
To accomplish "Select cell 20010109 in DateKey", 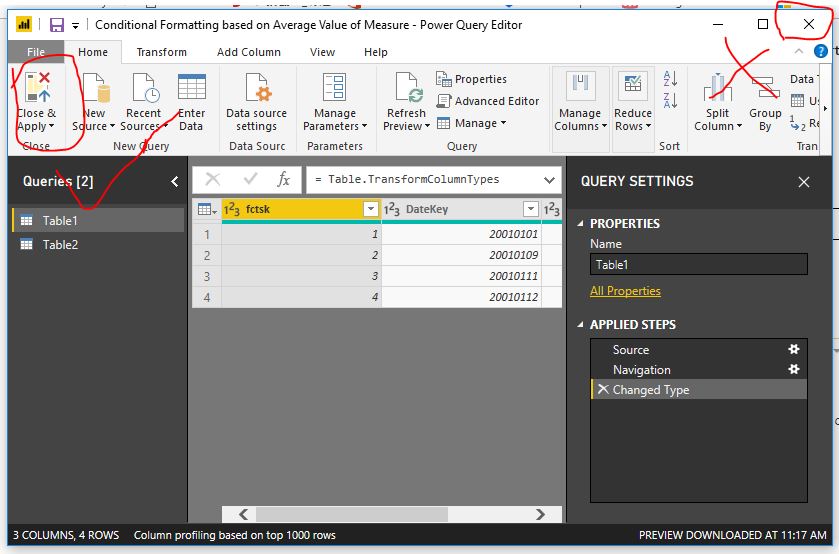I will click(x=461, y=255).
